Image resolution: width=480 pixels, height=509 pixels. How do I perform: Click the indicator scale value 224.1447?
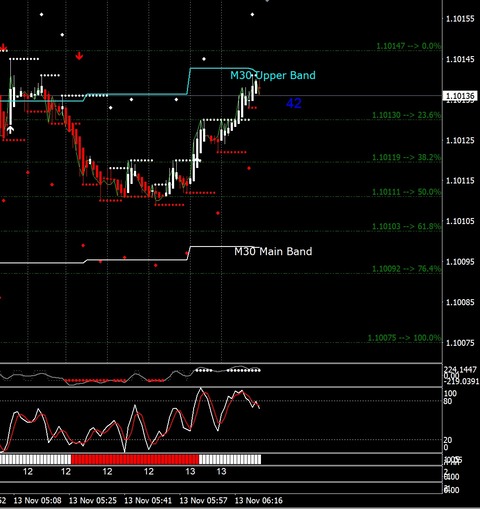[460, 369]
